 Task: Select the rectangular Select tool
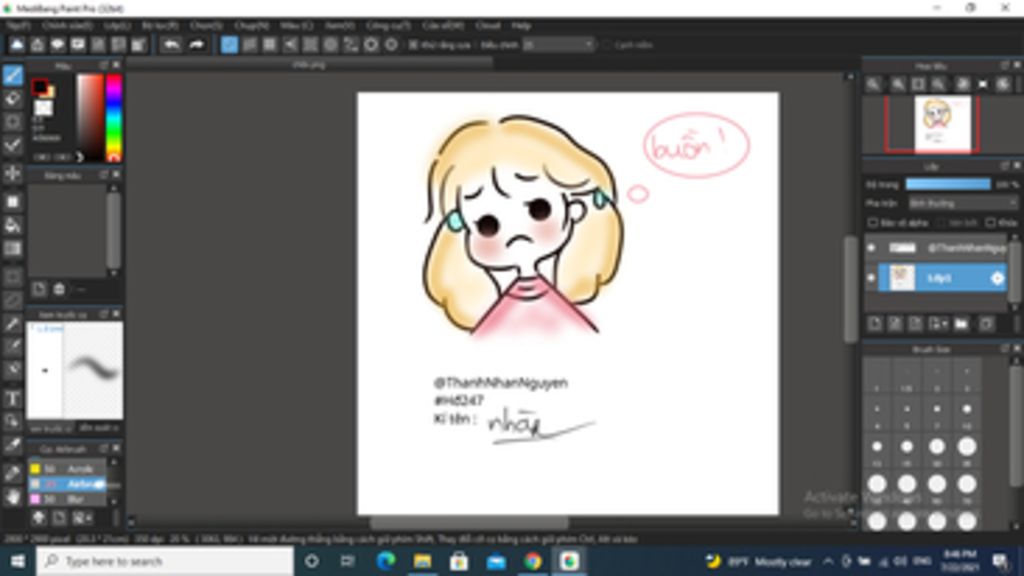(12, 276)
